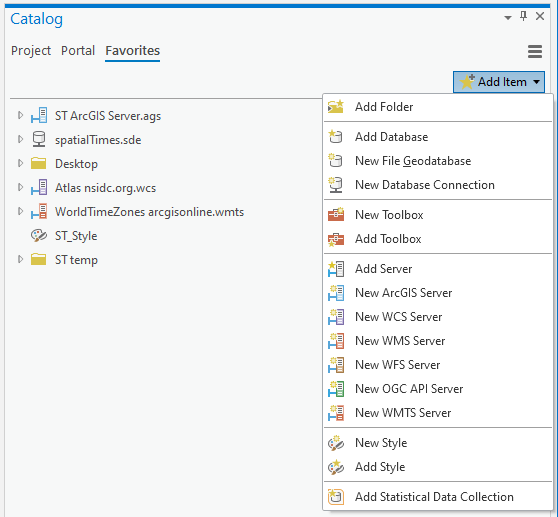Screen dimensions: 558x517
Task: Switch to the Portal tab
Action: [x=78, y=51]
